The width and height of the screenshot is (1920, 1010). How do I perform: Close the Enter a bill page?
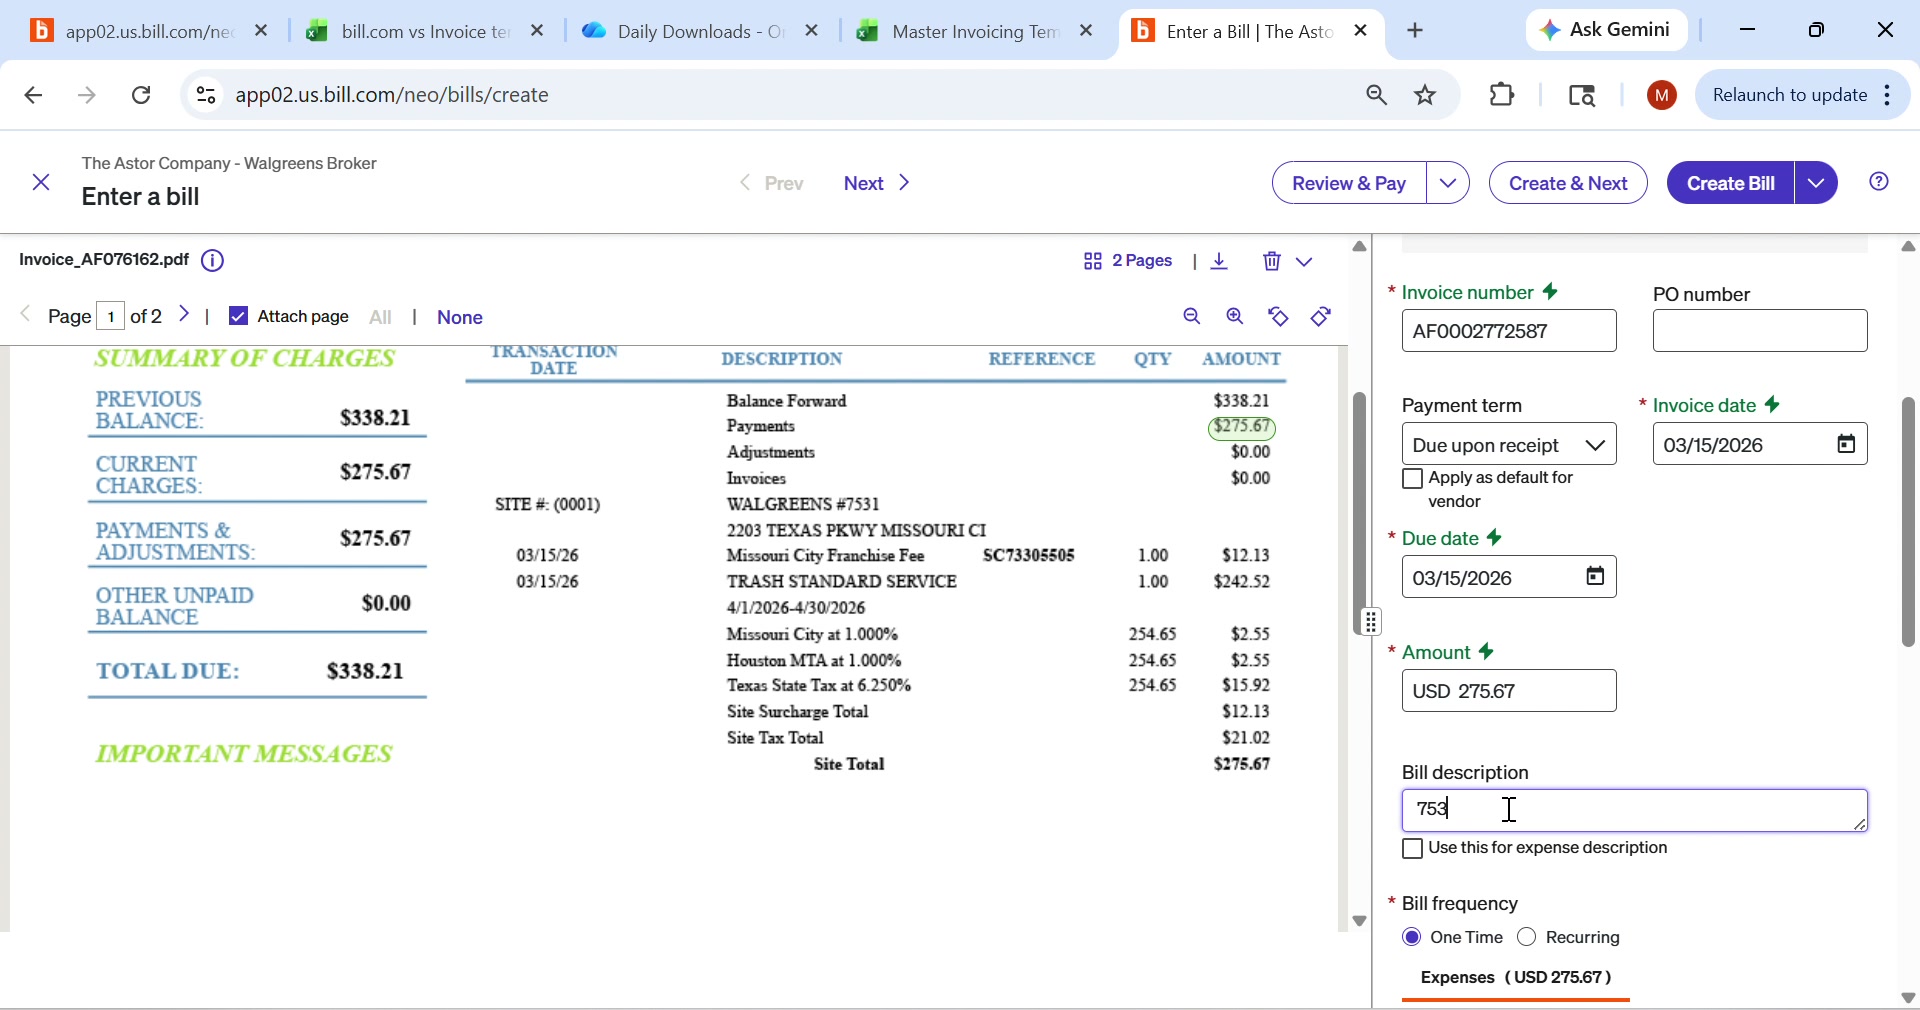tap(41, 183)
